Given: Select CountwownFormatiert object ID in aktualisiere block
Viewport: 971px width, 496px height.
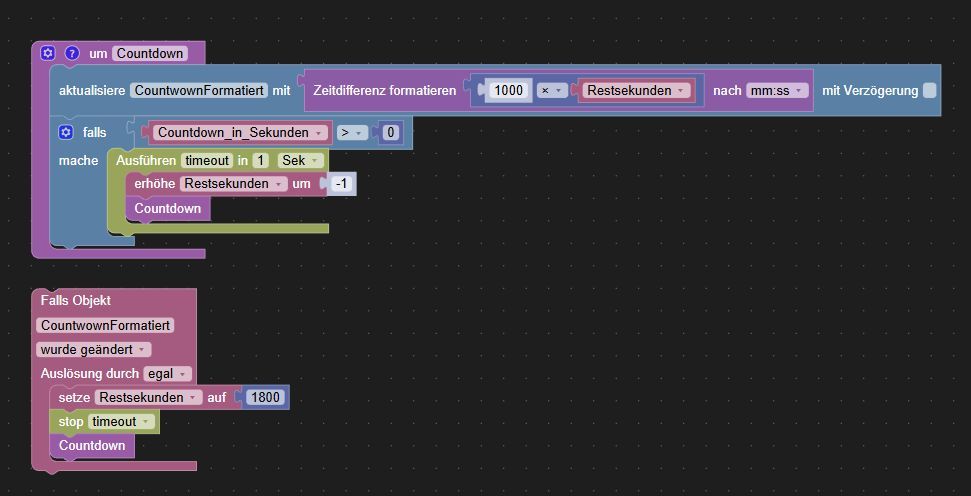Looking at the screenshot, I should point(199,90).
